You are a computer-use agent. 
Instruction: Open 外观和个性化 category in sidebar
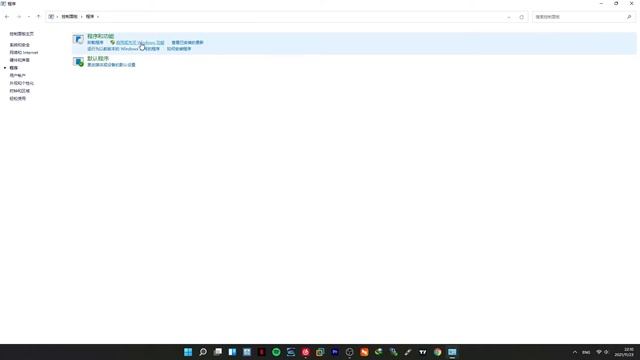[22, 83]
